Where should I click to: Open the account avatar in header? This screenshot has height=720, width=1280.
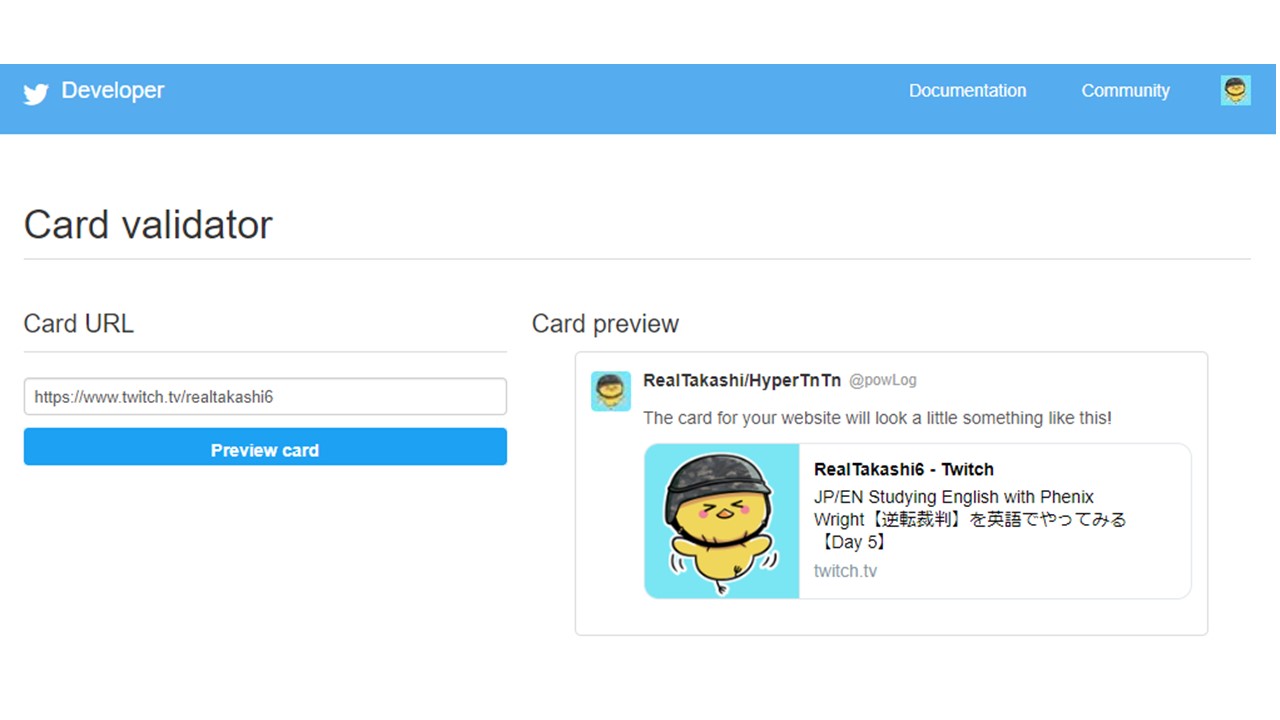click(x=1235, y=91)
